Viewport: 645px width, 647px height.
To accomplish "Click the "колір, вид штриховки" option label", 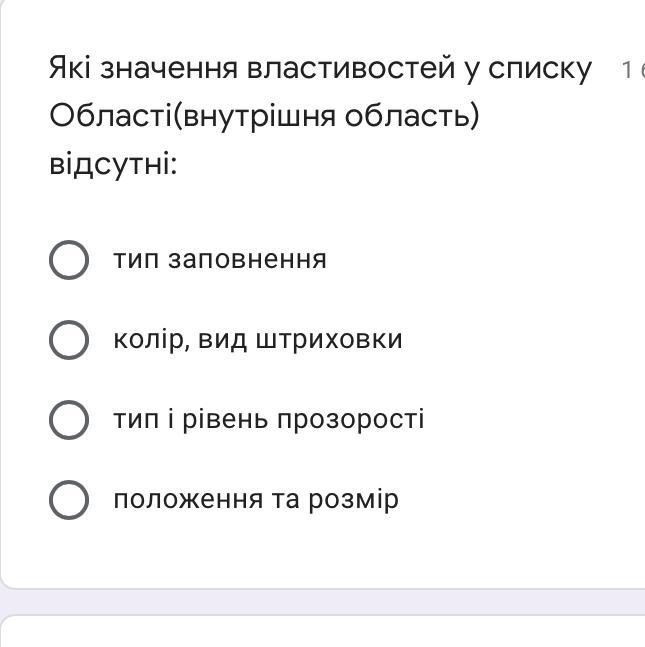I will pos(258,340).
